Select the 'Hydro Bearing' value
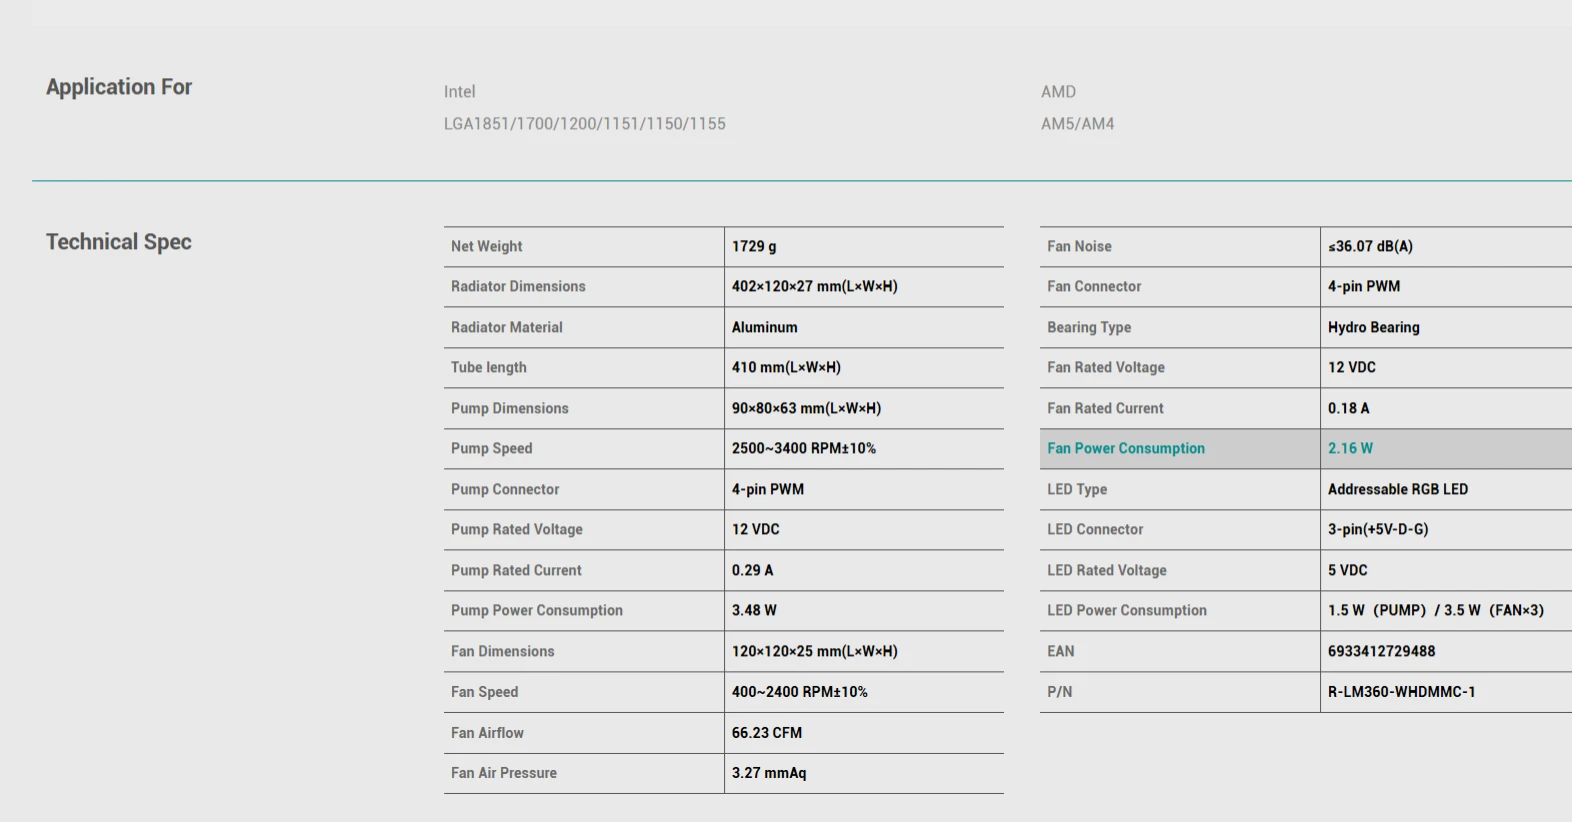 pos(1374,327)
